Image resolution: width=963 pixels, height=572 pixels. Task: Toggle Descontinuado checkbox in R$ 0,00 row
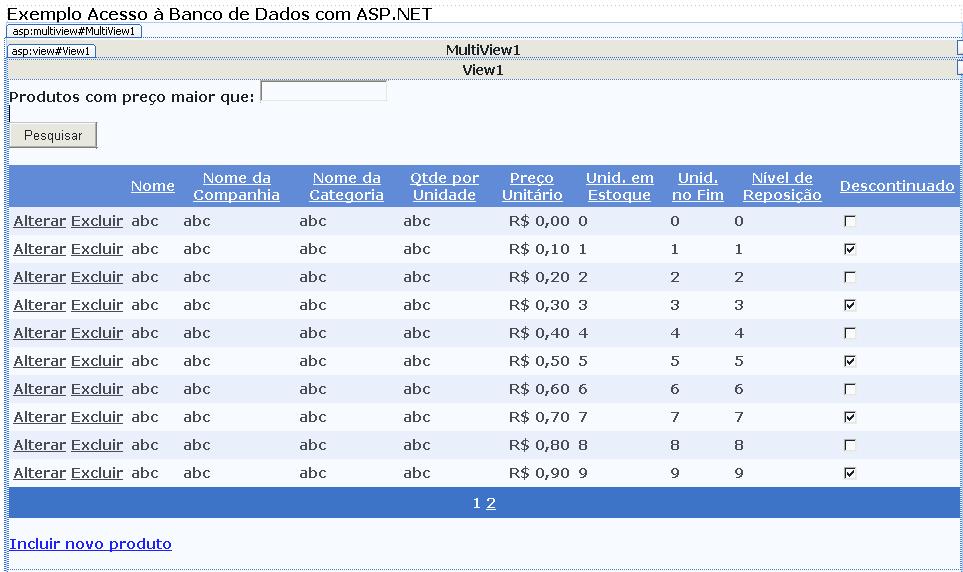(x=850, y=221)
